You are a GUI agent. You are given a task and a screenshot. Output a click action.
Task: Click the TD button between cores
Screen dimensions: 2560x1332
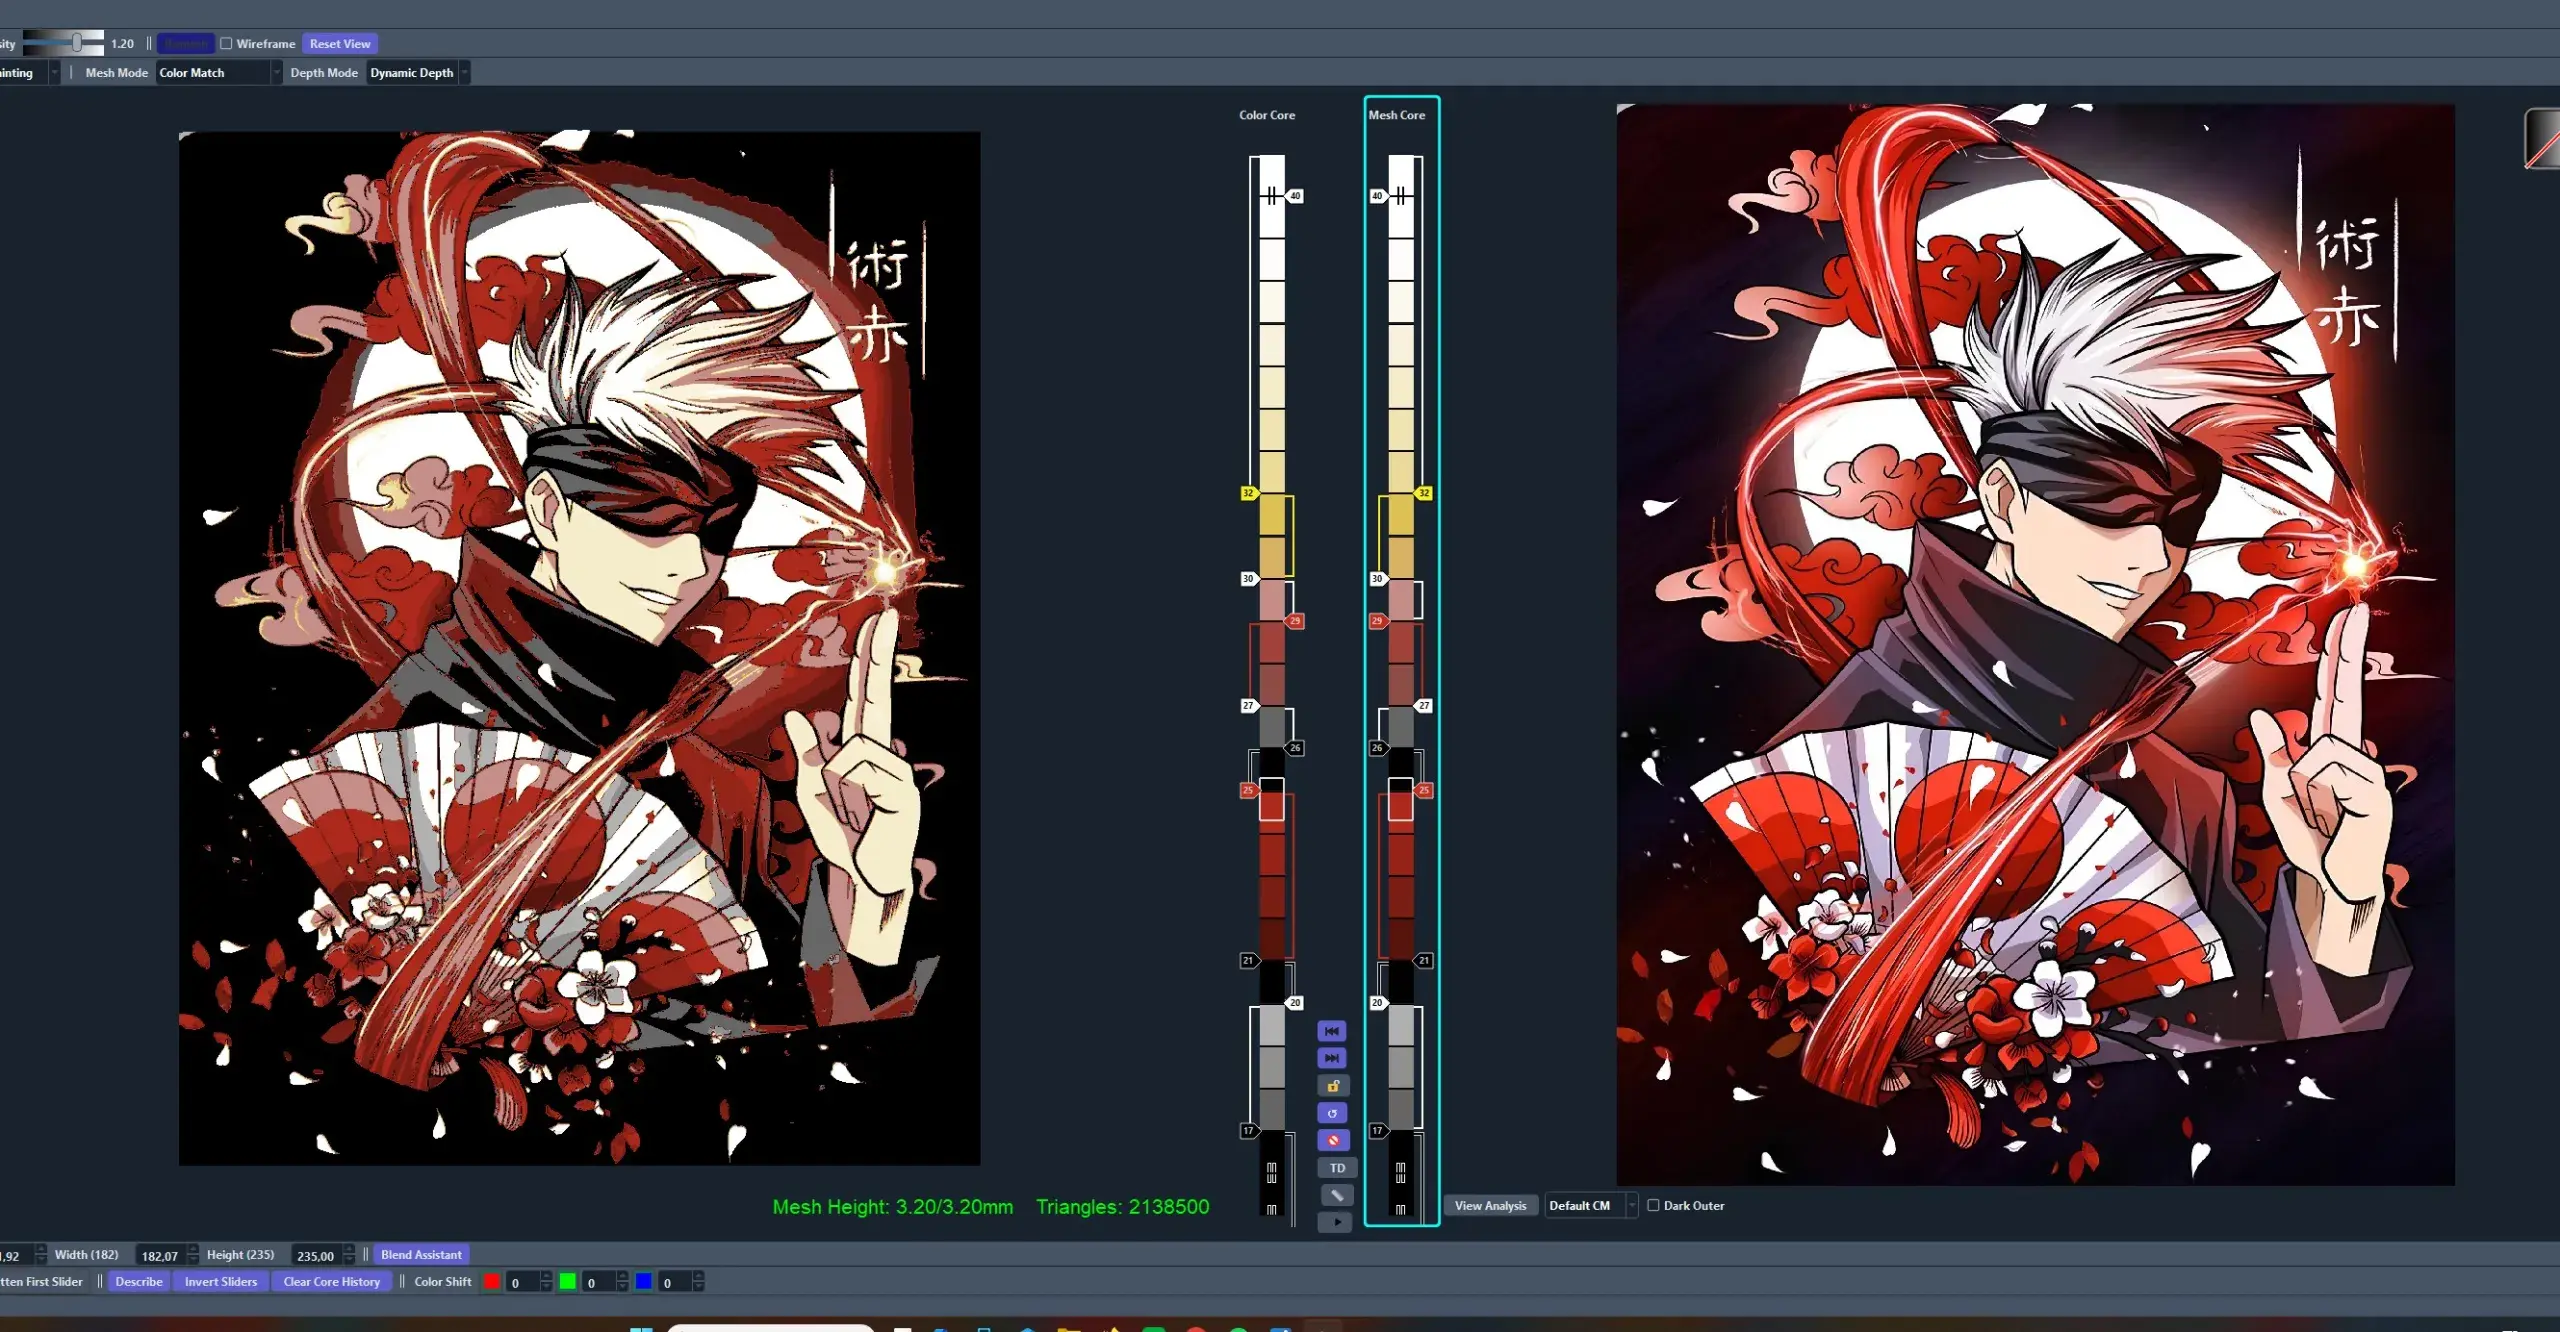tap(1337, 1168)
